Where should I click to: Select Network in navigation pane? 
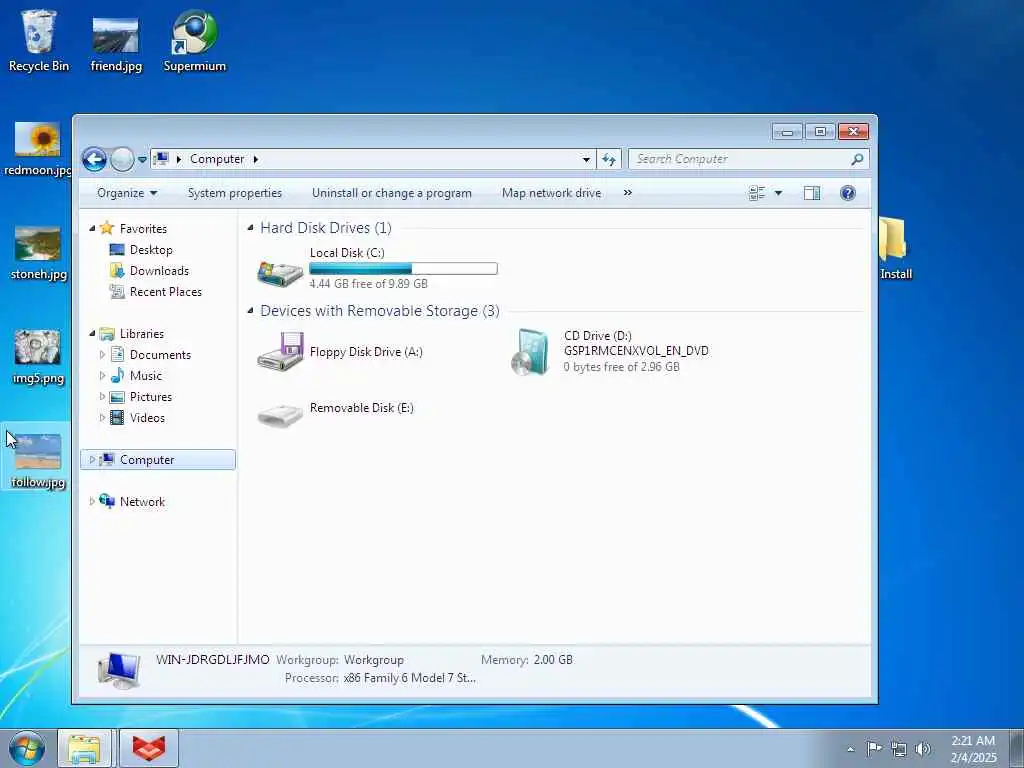pos(142,502)
